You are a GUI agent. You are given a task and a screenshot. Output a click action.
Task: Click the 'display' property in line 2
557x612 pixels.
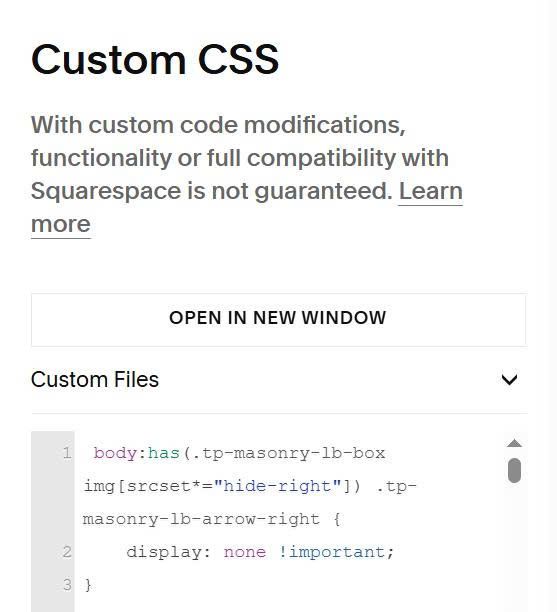(x=164, y=552)
